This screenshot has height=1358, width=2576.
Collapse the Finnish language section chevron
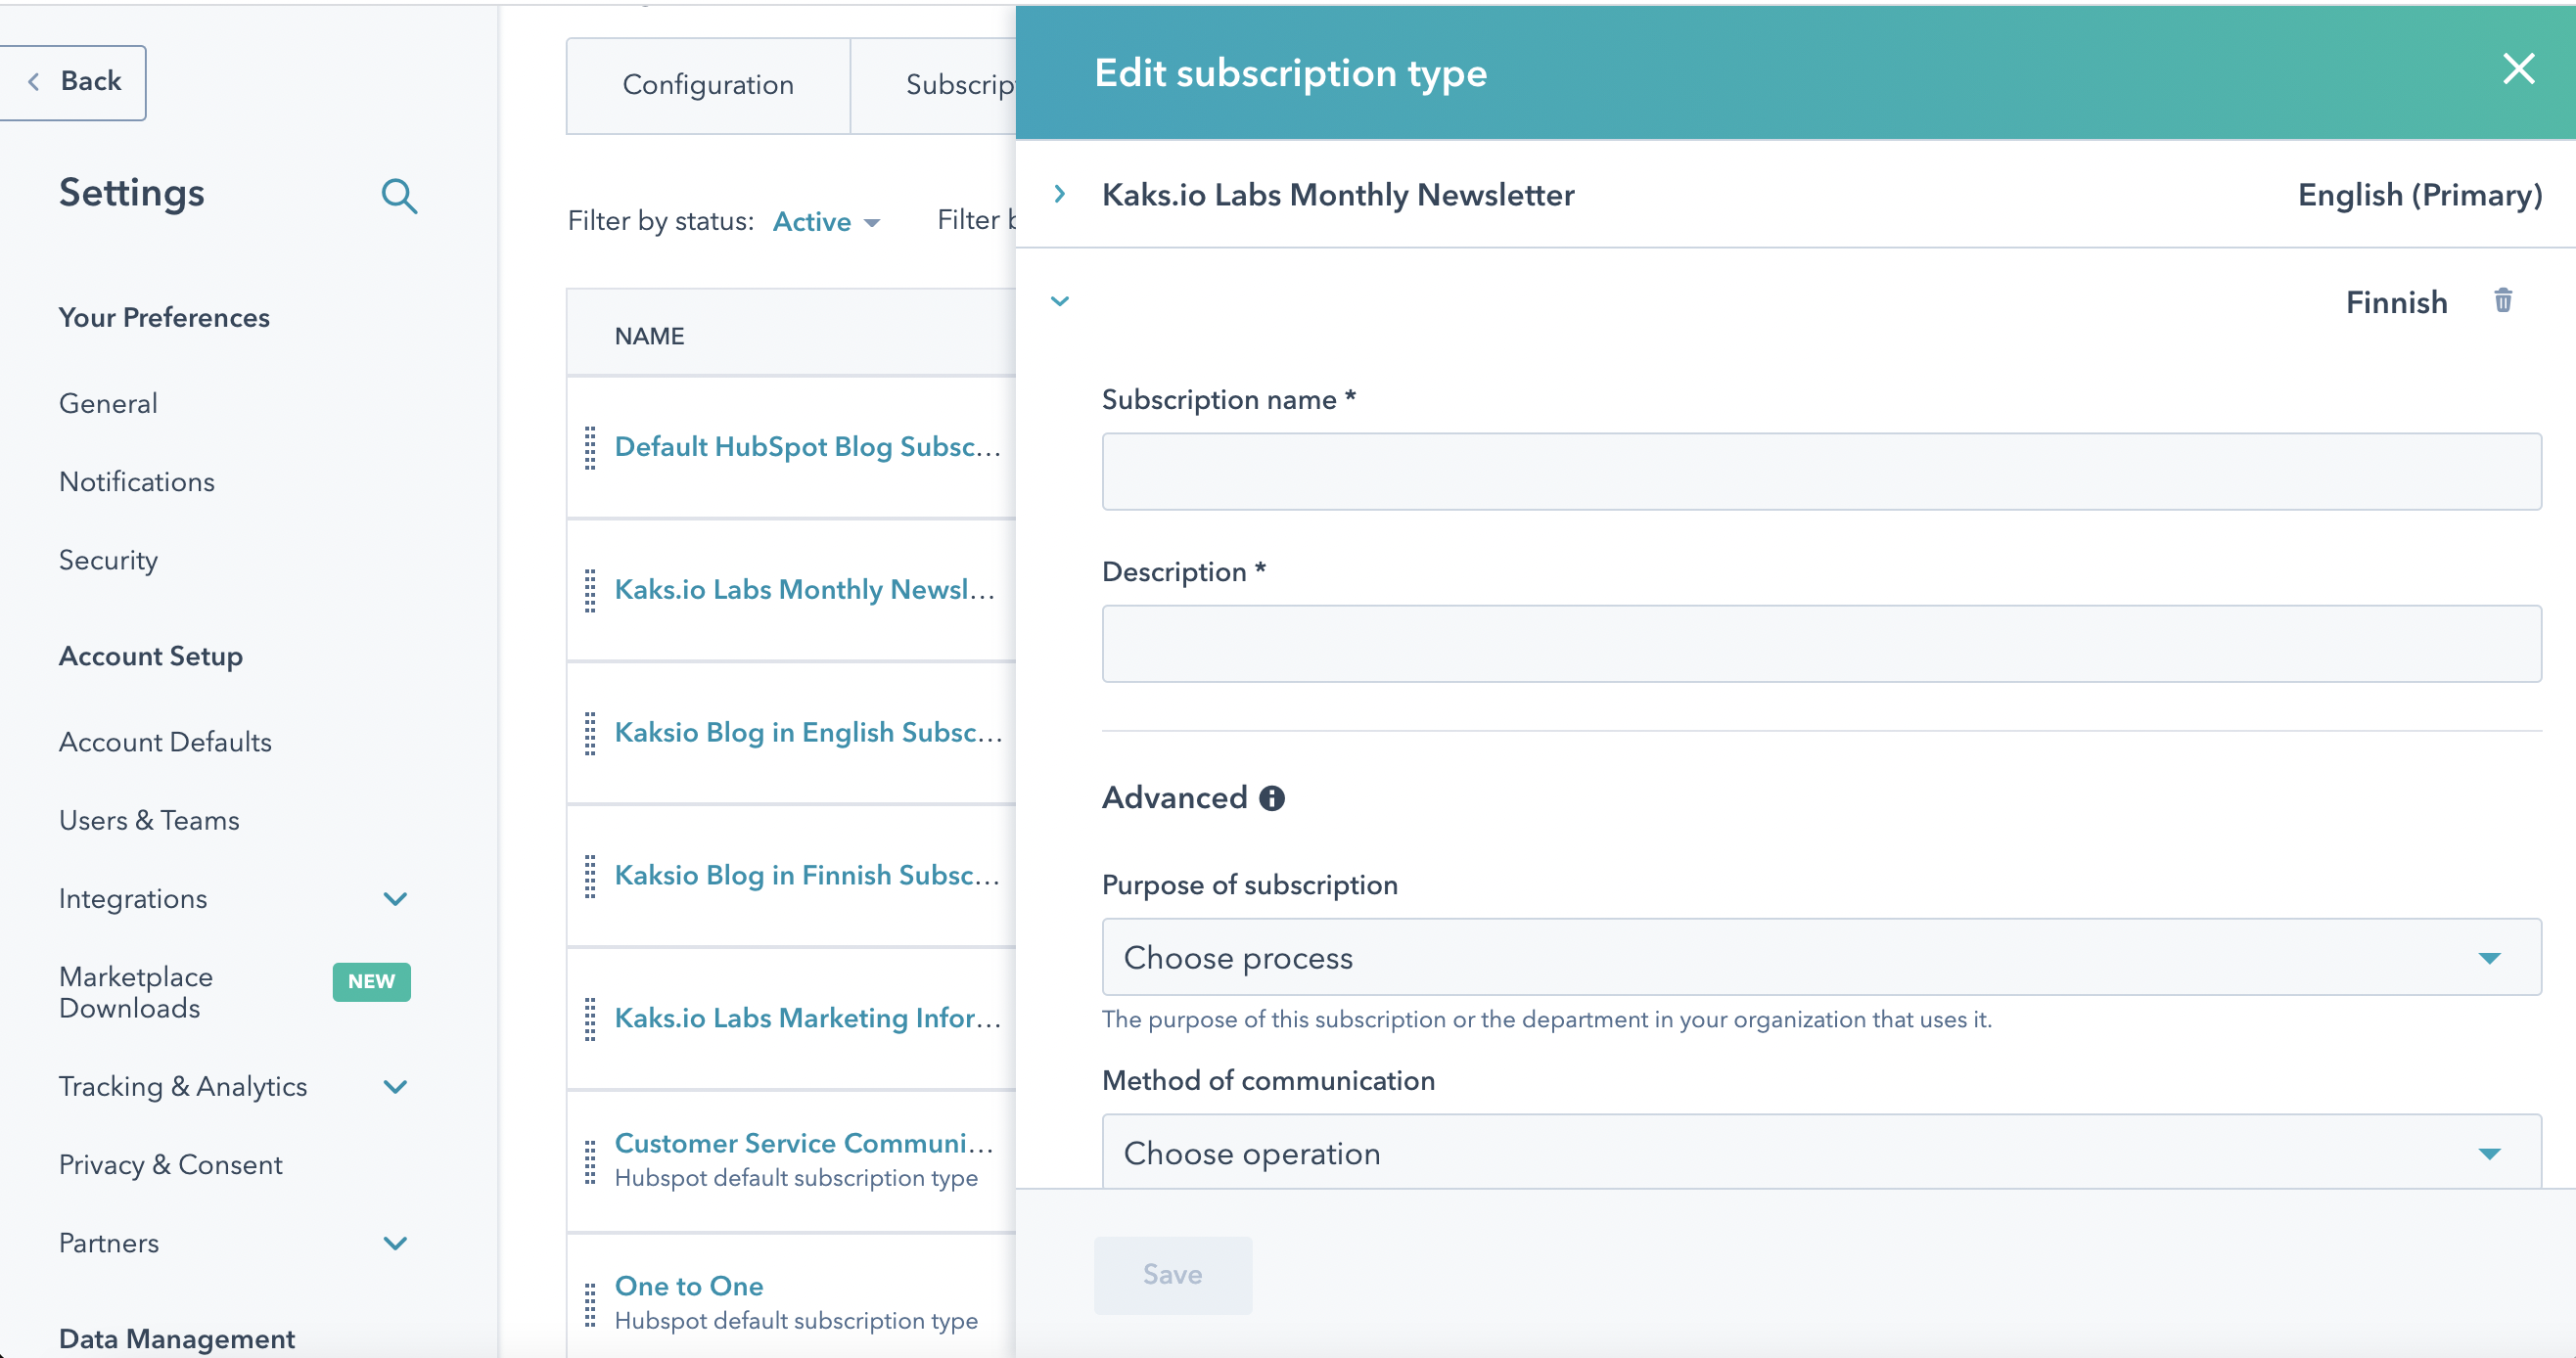1058,301
